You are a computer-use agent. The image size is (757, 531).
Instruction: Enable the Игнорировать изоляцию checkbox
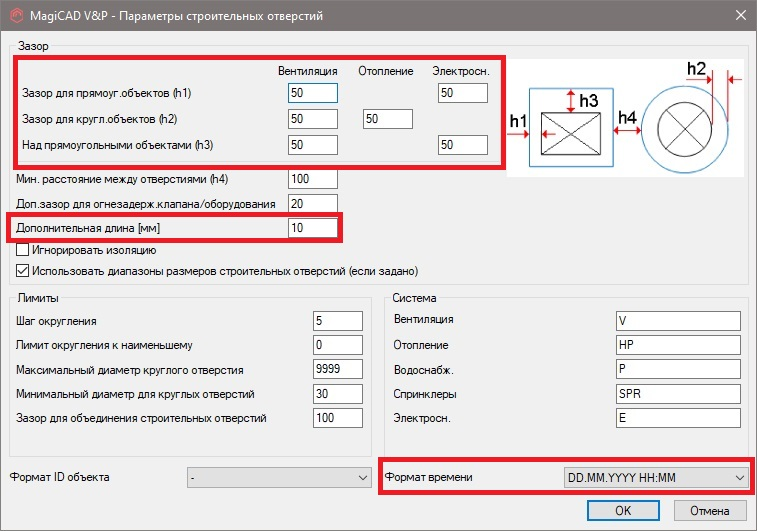(x=23, y=250)
